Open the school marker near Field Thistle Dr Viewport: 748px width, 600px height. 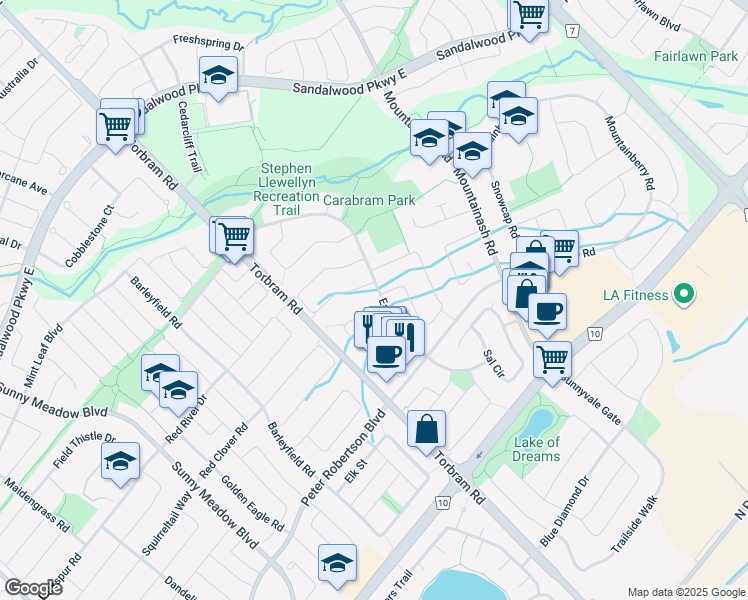120,461
